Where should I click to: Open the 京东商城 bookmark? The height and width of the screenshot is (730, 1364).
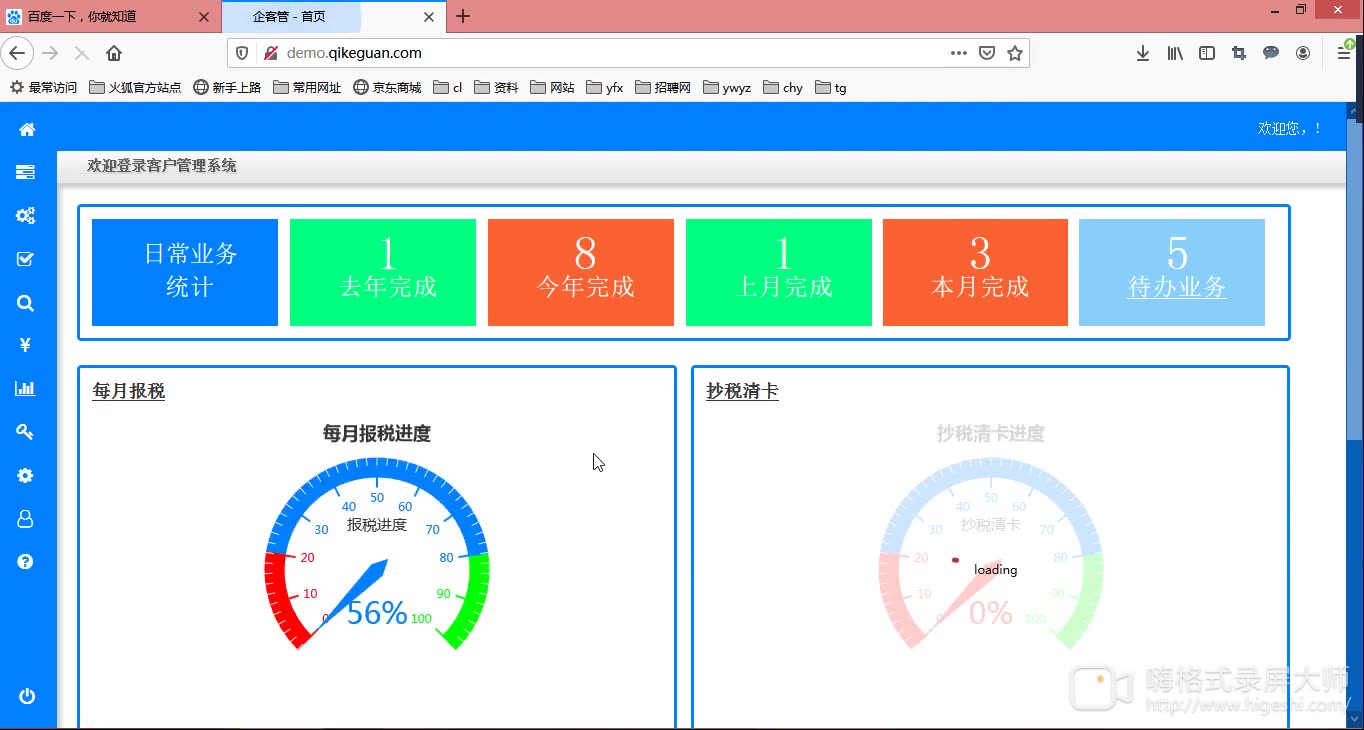[x=387, y=87]
